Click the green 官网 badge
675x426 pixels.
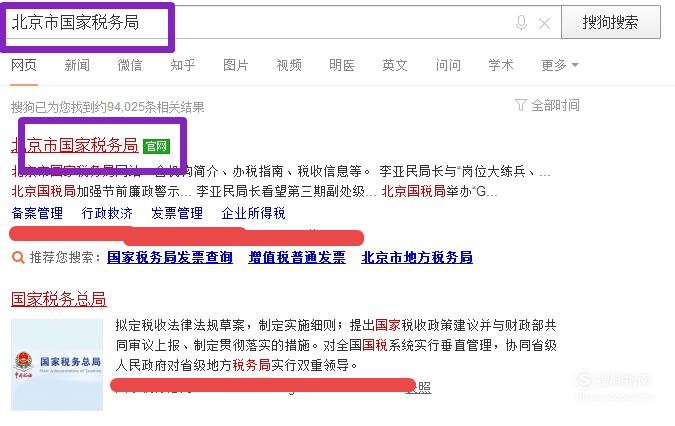tap(156, 146)
